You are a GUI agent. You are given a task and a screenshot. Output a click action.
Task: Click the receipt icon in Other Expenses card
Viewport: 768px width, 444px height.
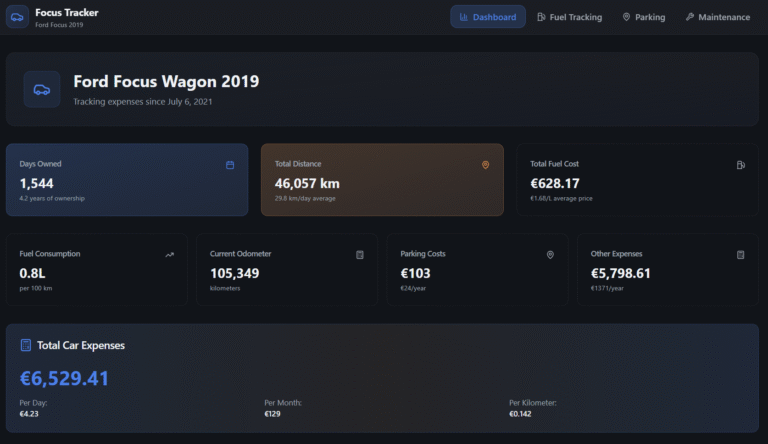[x=740, y=255]
